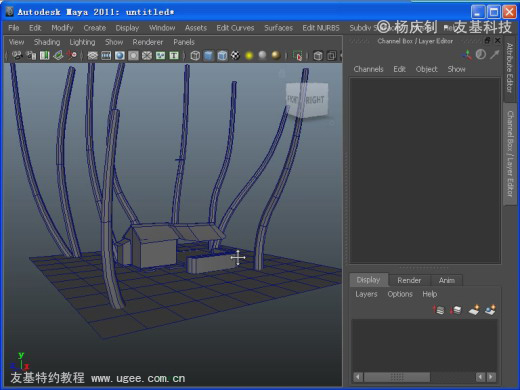Open the viewport Renderer menu
Screen dimensions: 520x390
tap(148, 42)
